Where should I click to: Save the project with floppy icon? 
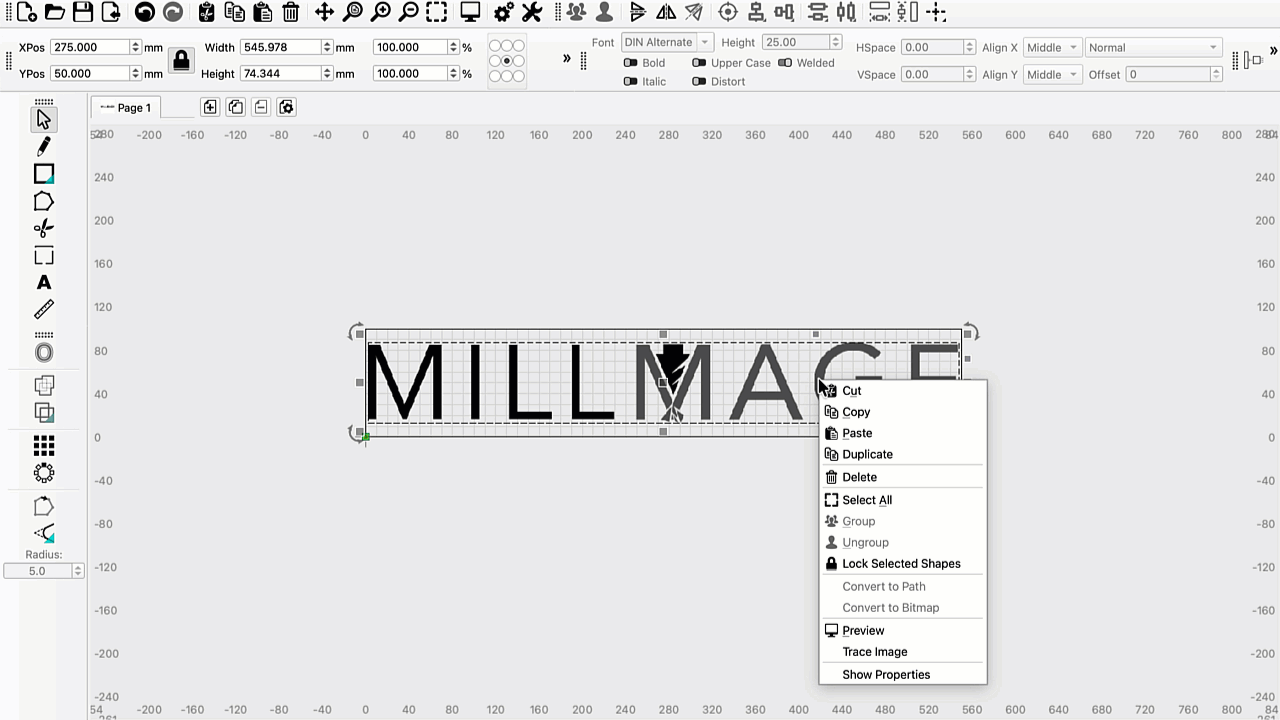83,13
